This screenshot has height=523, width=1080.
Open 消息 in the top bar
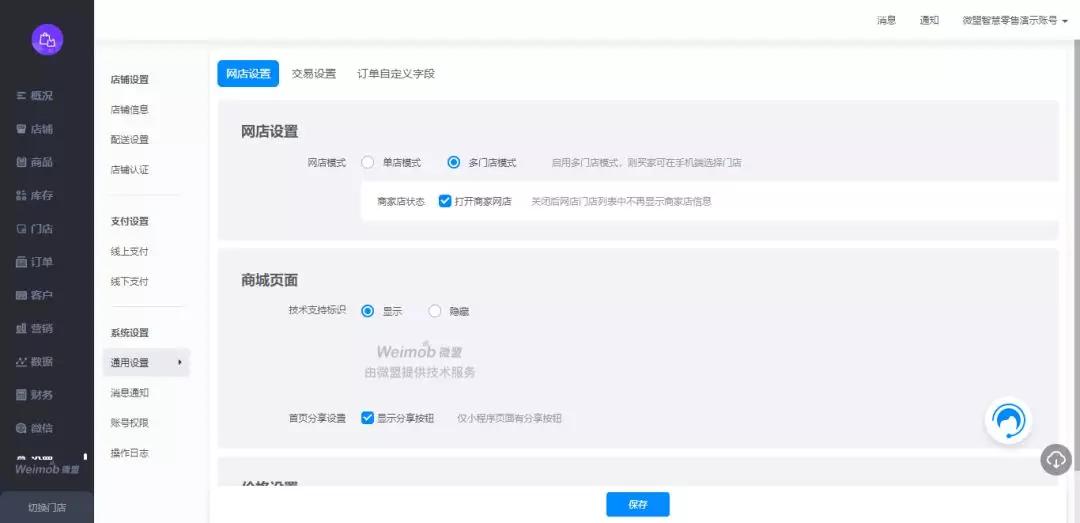[886, 21]
